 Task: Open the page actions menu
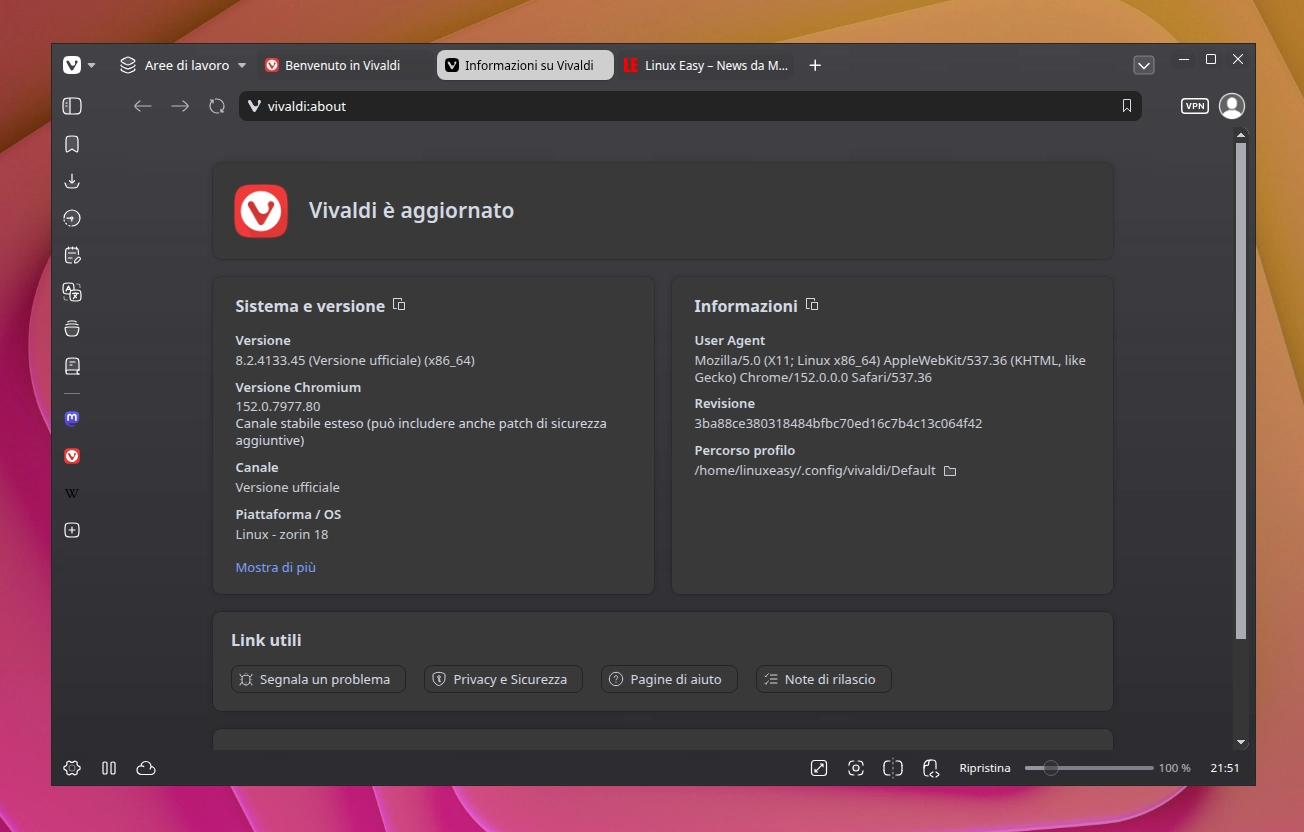pyautogui.click(x=931, y=768)
